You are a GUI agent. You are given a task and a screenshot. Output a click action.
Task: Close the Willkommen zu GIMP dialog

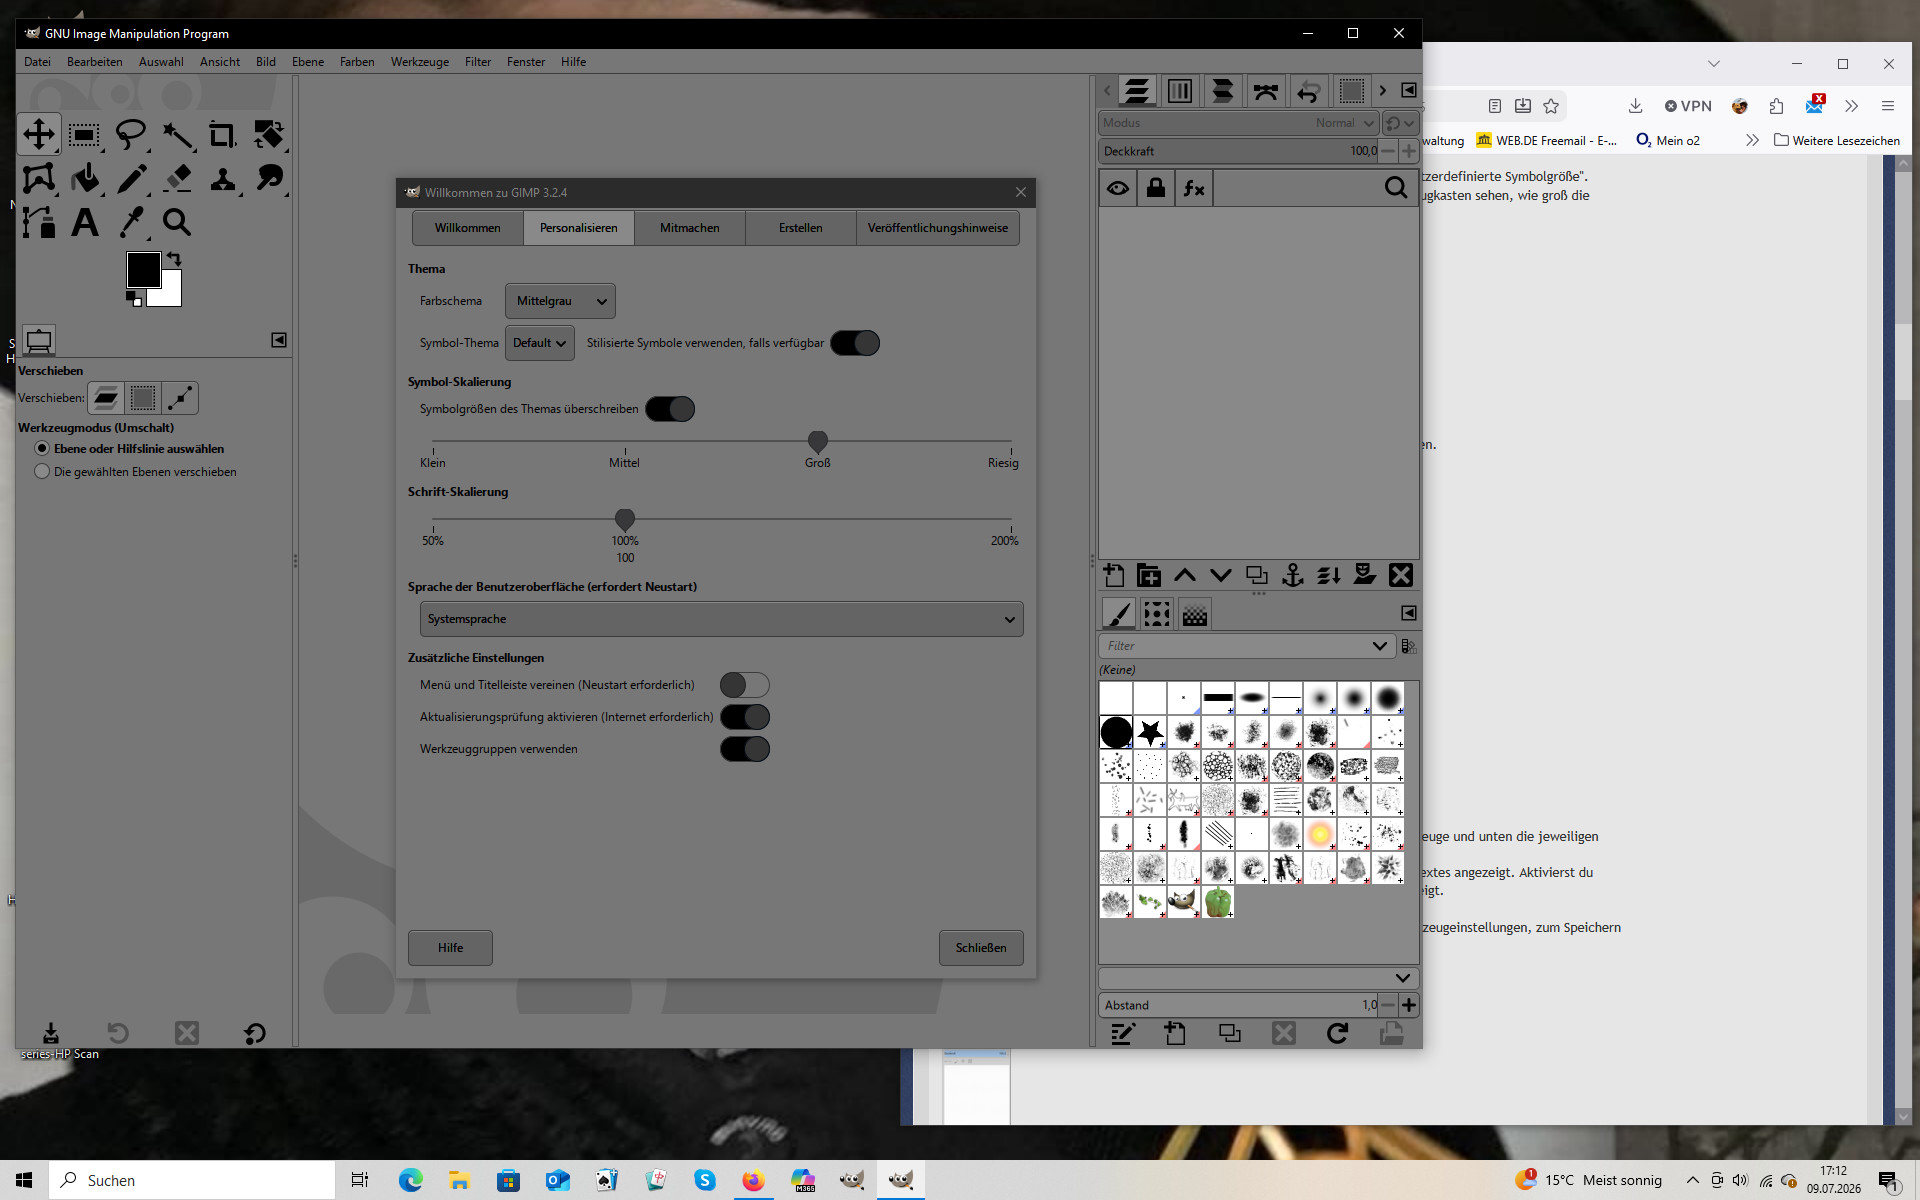1021,192
